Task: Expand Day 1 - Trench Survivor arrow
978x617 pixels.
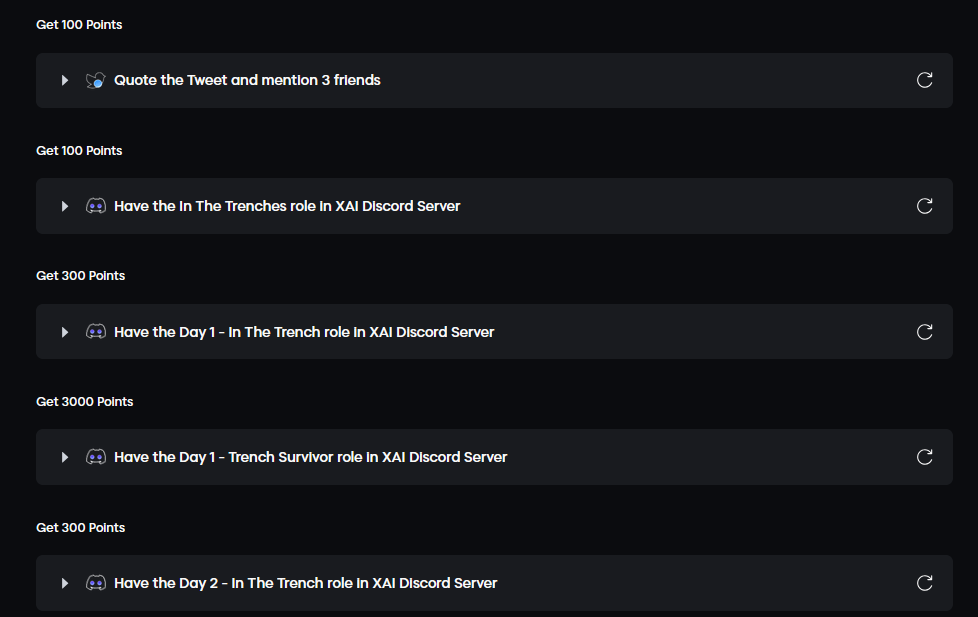Action: 65,457
